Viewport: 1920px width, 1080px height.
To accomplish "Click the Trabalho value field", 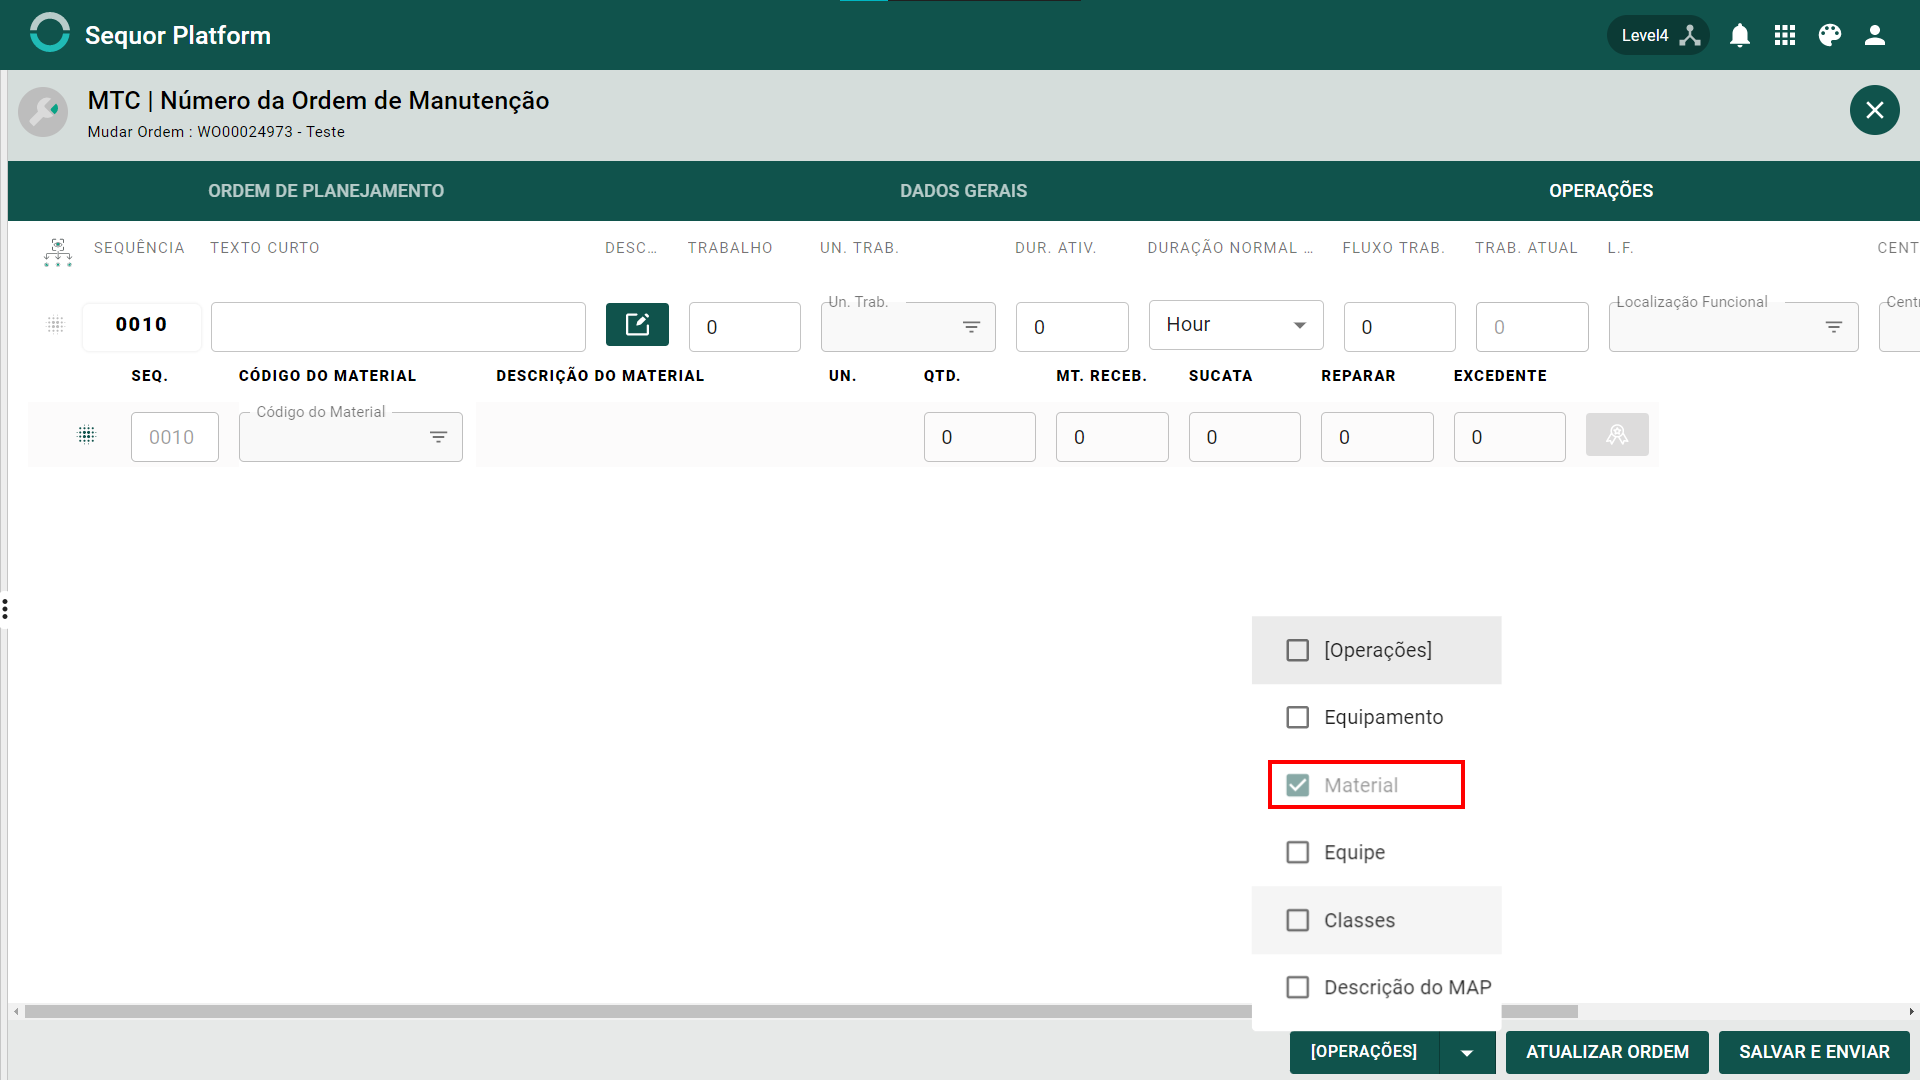I will click(x=745, y=327).
